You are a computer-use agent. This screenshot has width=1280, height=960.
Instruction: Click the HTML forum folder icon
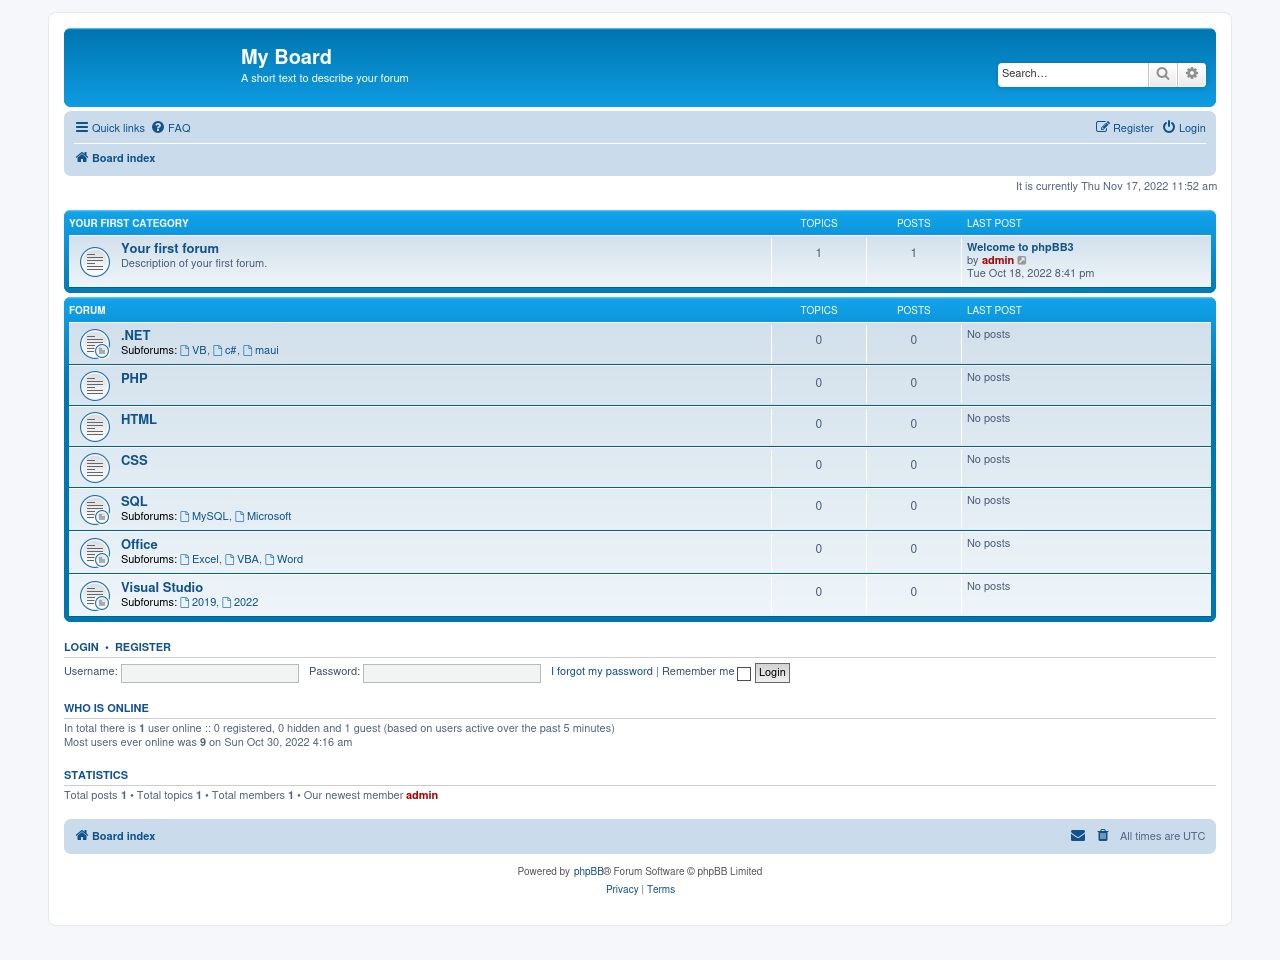tap(95, 426)
